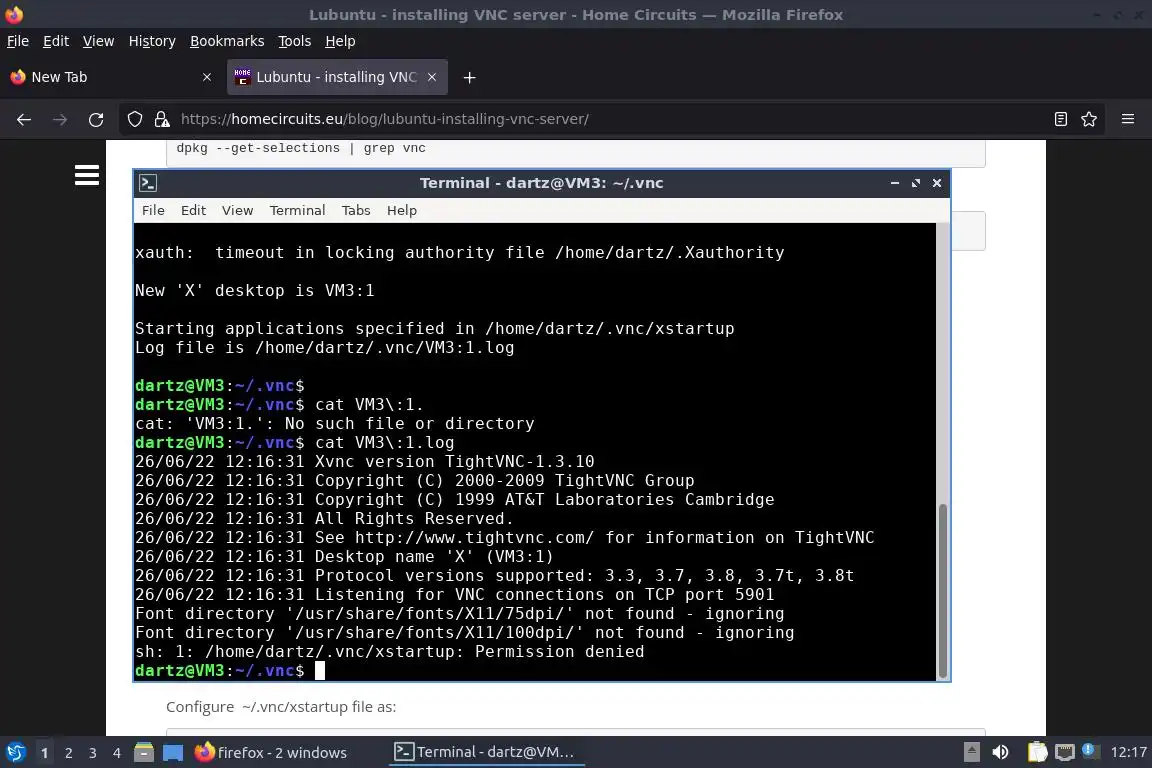Viewport: 1152px width, 768px height.
Task: Open the volume control in tray
Action: pos(1000,752)
